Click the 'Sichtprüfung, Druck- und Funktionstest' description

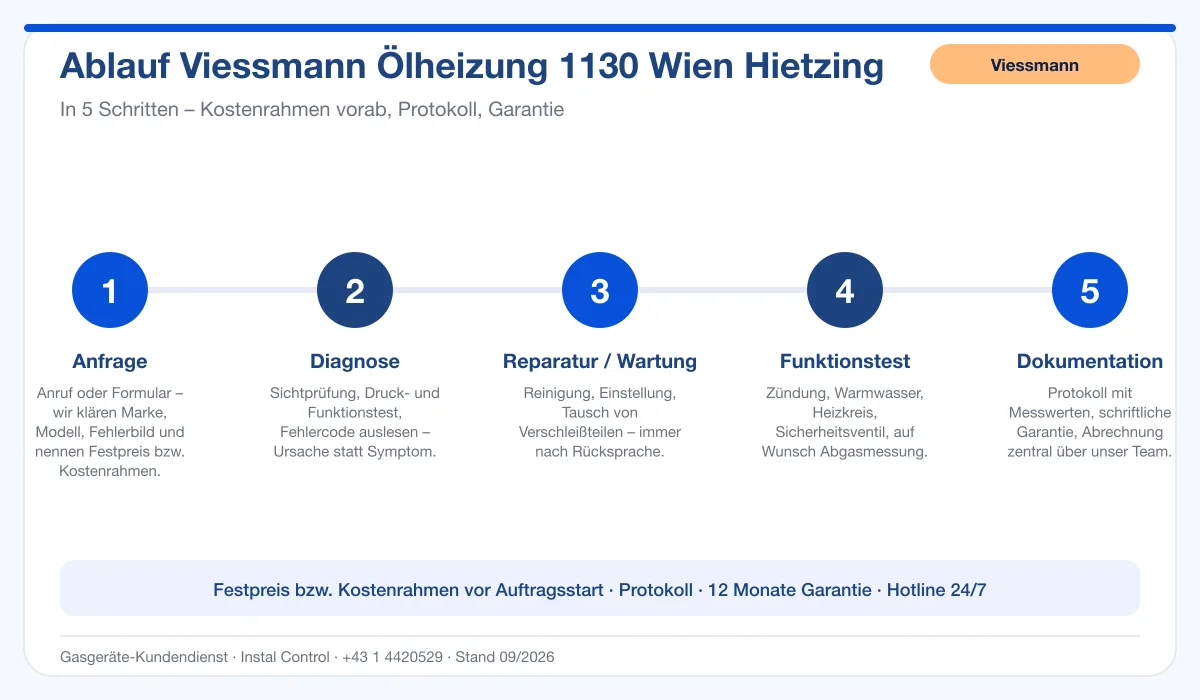(x=355, y=422)
